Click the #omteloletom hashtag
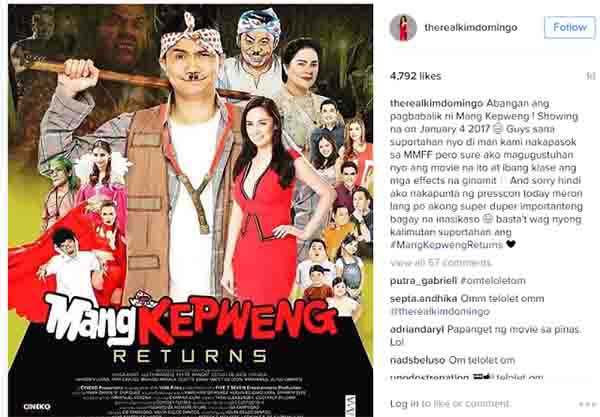The image size is (600, 417). tap(493, 281)
